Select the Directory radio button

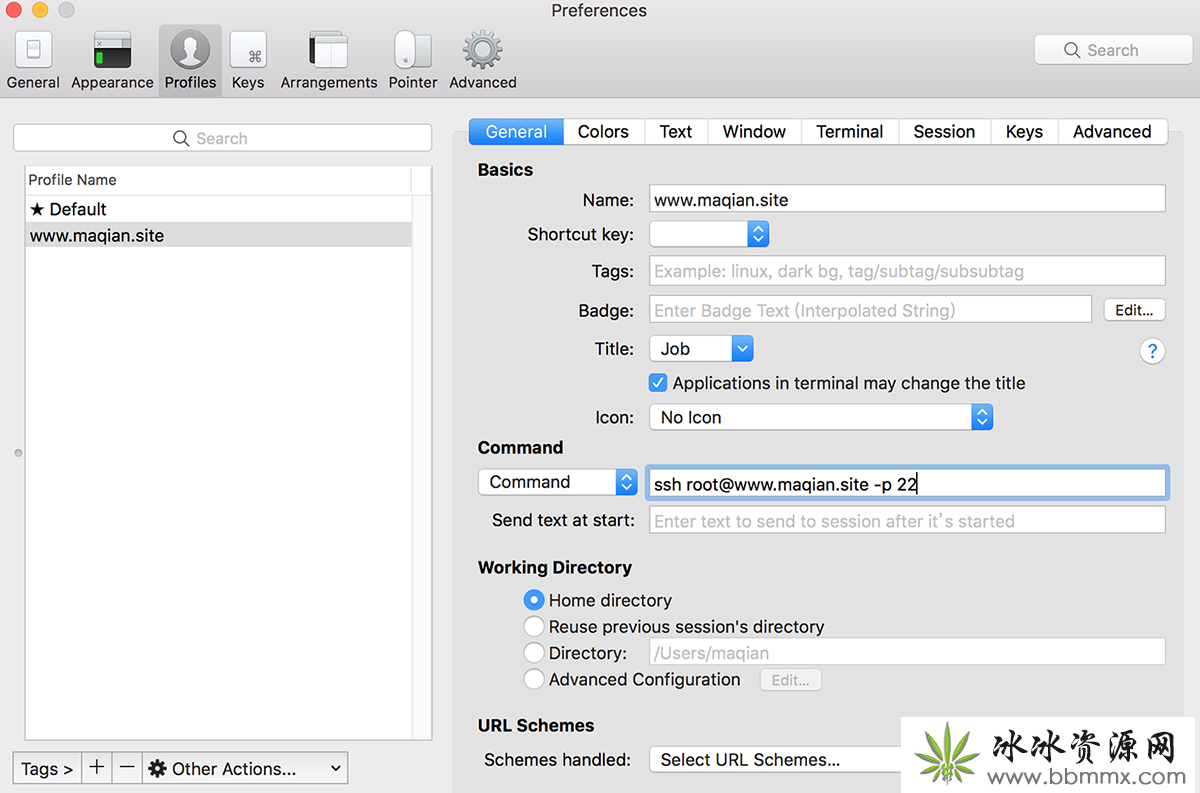pyautogui.click(x=534, y=653)
